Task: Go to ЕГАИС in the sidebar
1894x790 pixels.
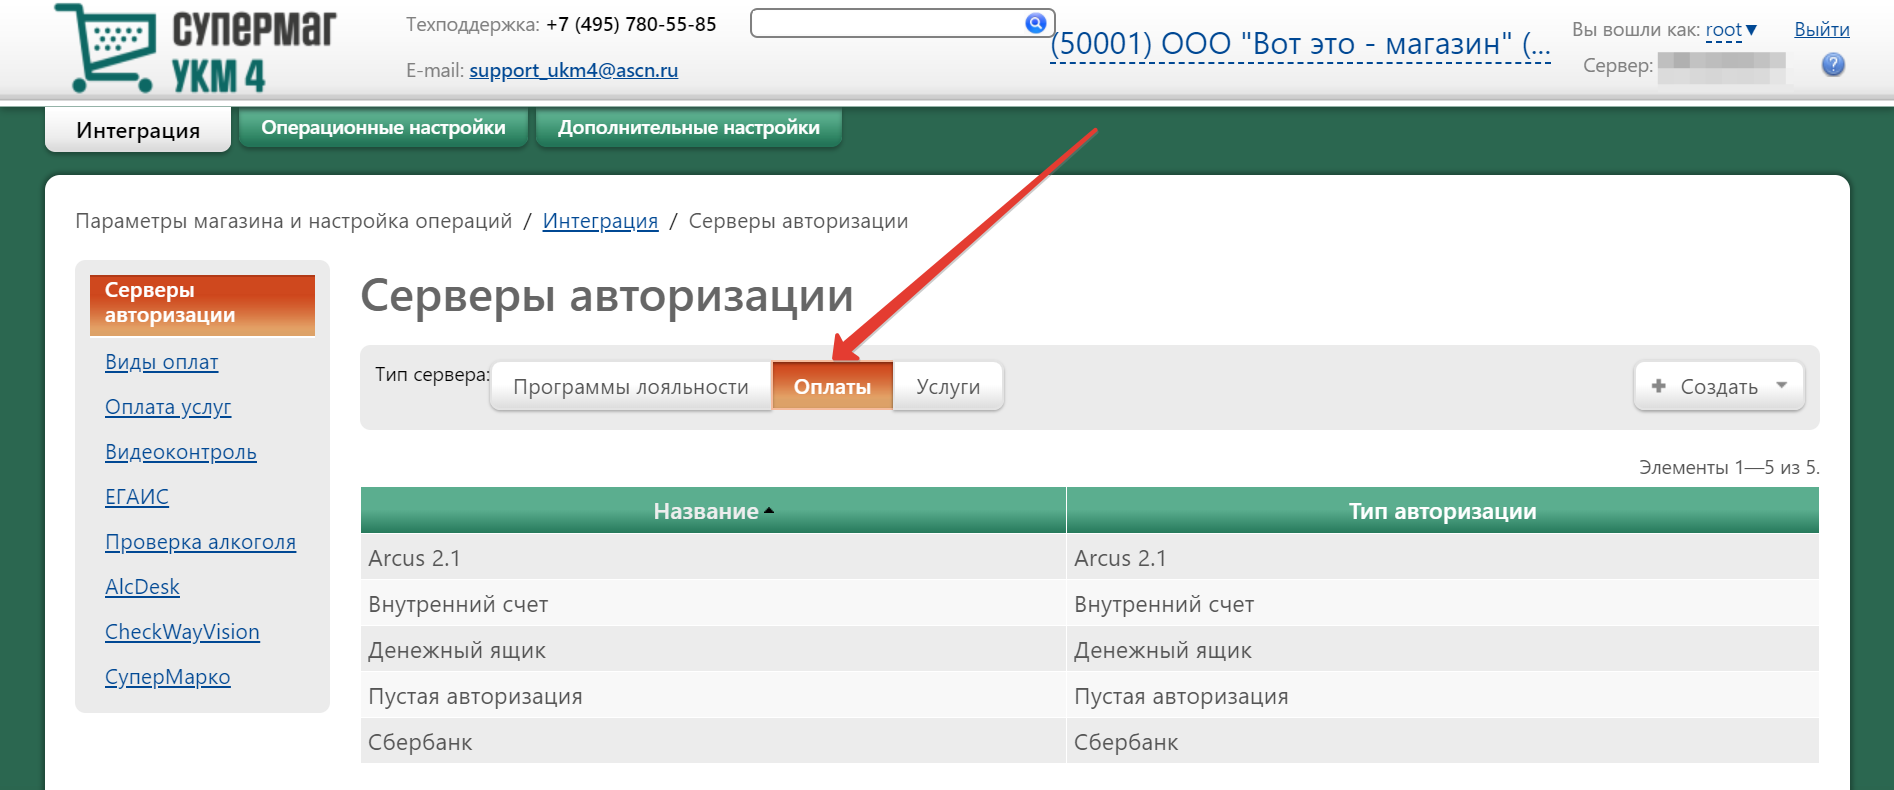Action: pyautogui.click(x=137, y=497)
